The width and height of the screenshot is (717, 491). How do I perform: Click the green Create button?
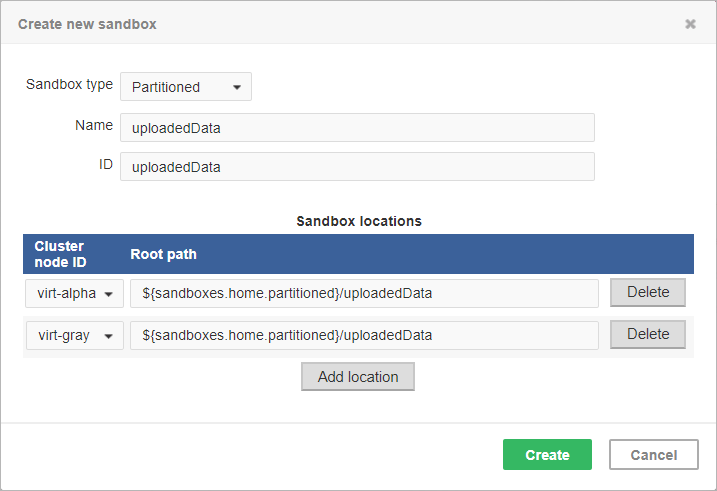click(x=547, y=455)
